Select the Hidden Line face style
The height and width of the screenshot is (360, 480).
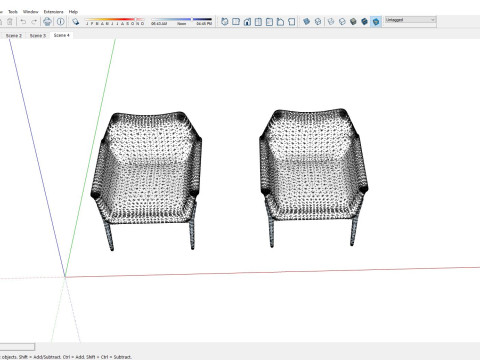coord(342,22)
